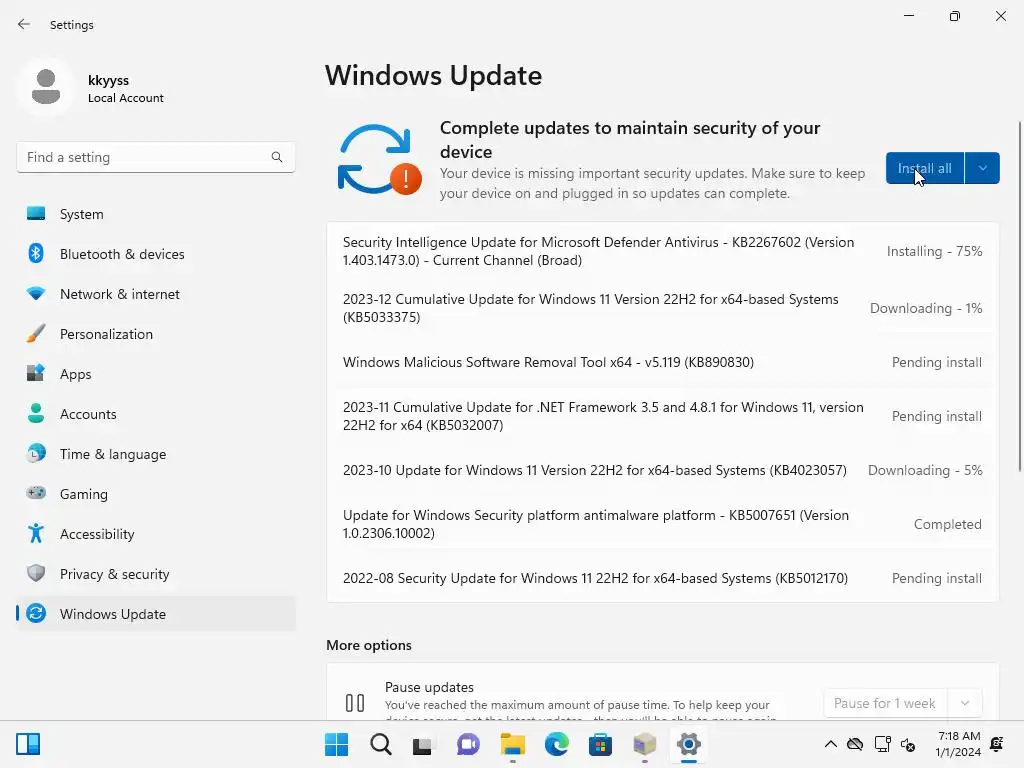The width and height of the screenshot is (1024, 768).
Task: Open the notification center icon
Action: [997, 744]
